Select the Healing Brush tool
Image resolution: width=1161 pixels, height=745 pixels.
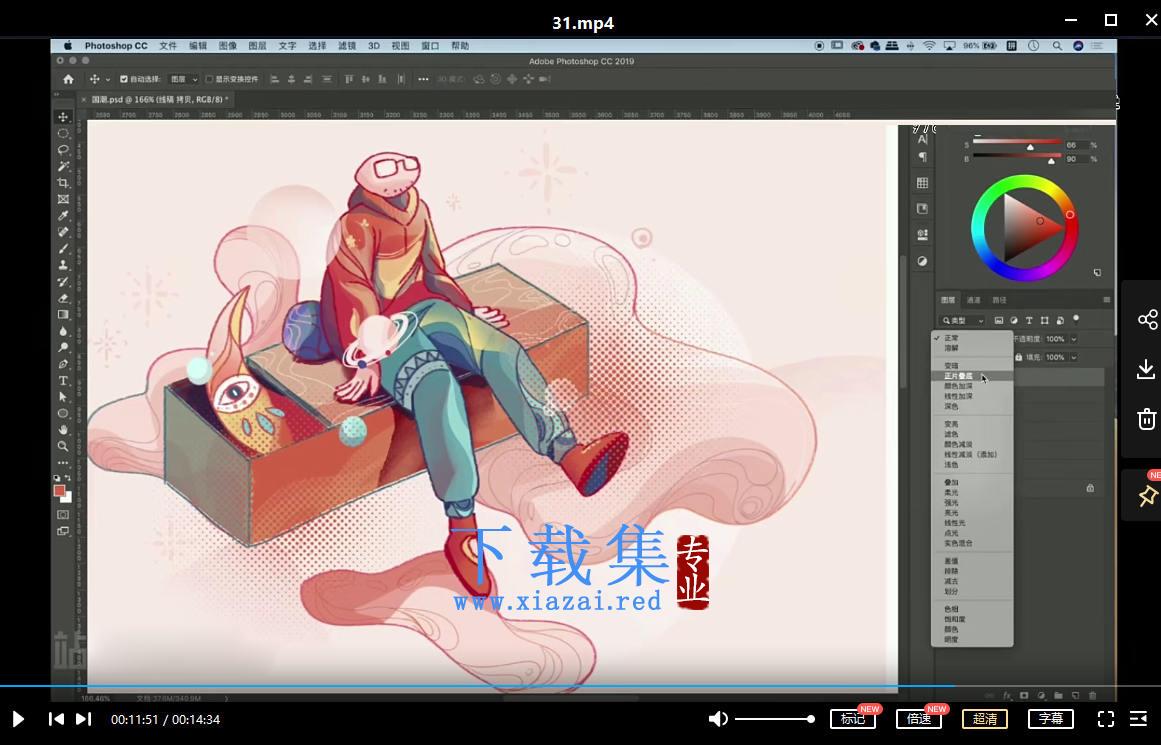pos(63,232)
